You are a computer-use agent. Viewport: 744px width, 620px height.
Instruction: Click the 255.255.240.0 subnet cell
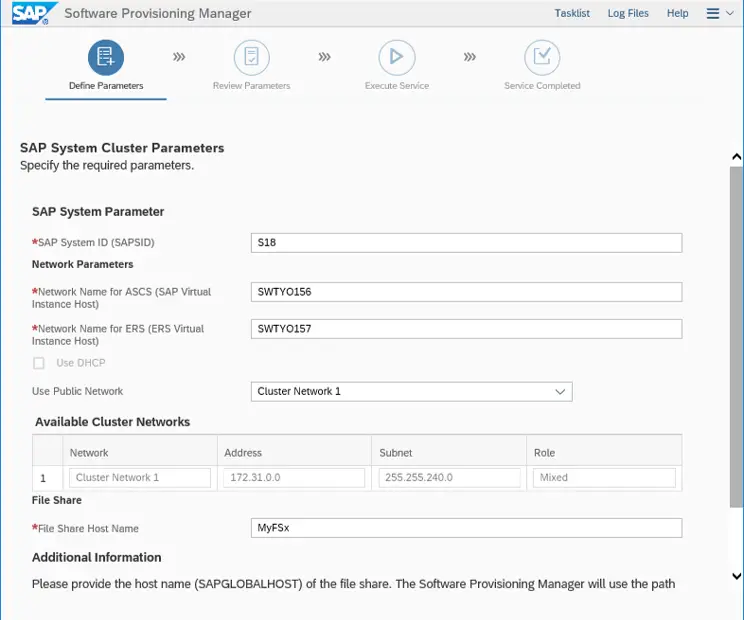(449, 478)
